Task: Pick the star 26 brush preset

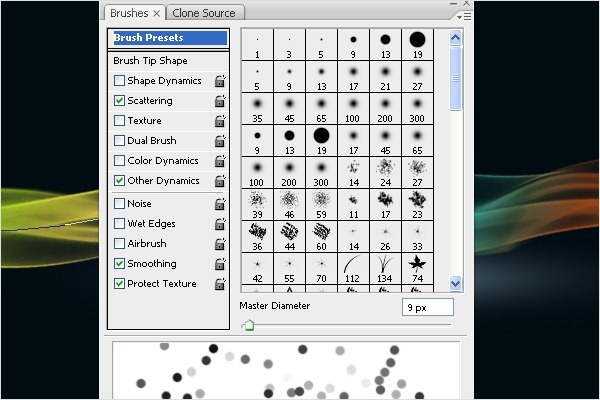Action: 385,237
